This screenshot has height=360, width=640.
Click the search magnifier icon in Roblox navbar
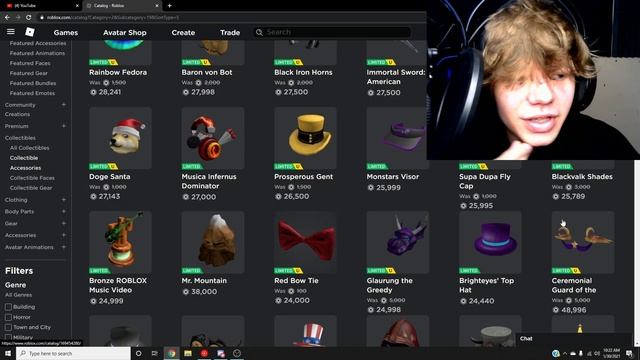click(259, 32)
